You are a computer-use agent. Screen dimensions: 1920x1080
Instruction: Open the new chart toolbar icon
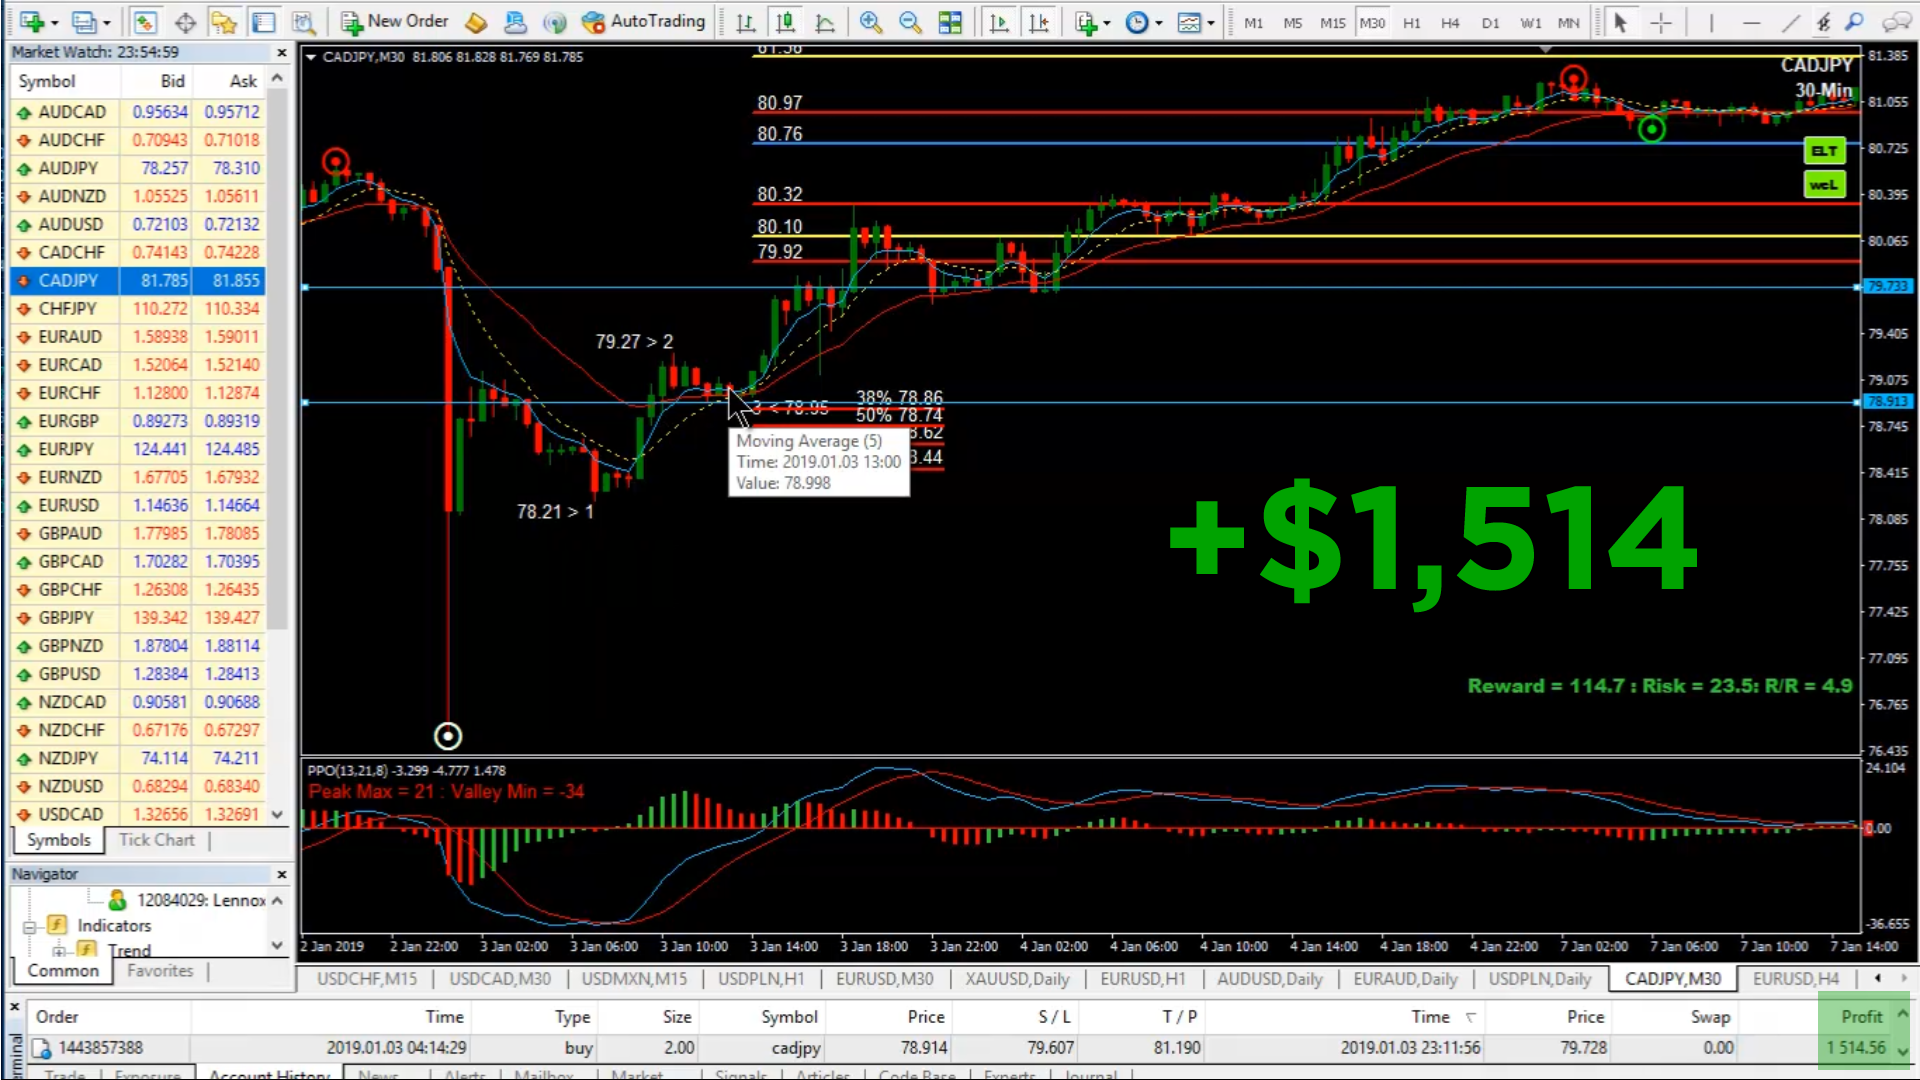31,22
